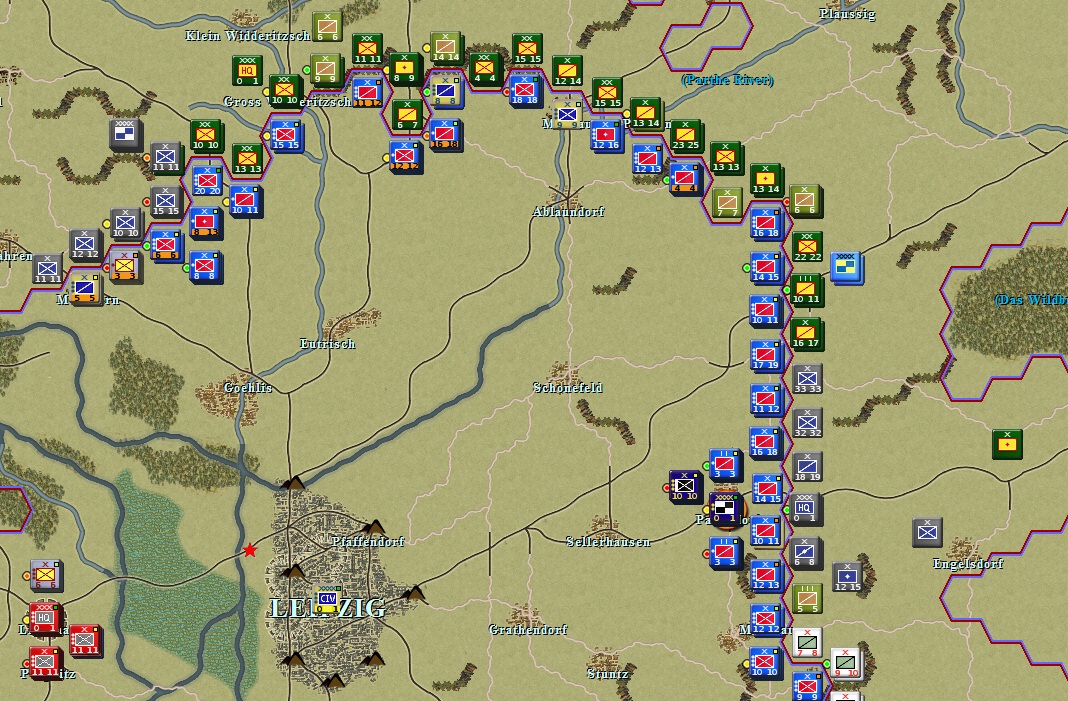
Task: Select tan cavalry counter 5 5
Action: [x=85, y=289]
